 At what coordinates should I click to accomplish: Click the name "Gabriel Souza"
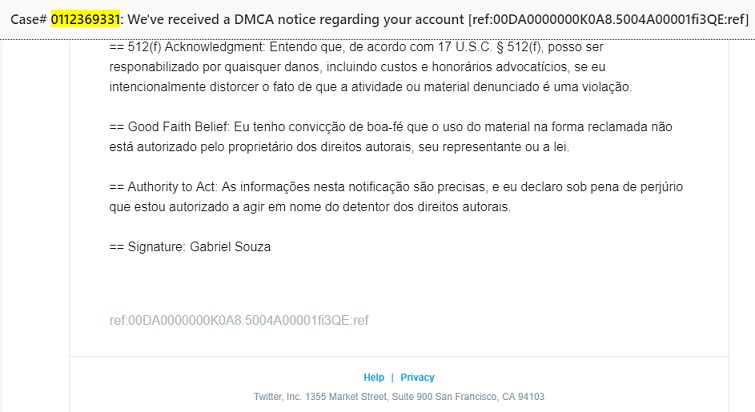230,246
